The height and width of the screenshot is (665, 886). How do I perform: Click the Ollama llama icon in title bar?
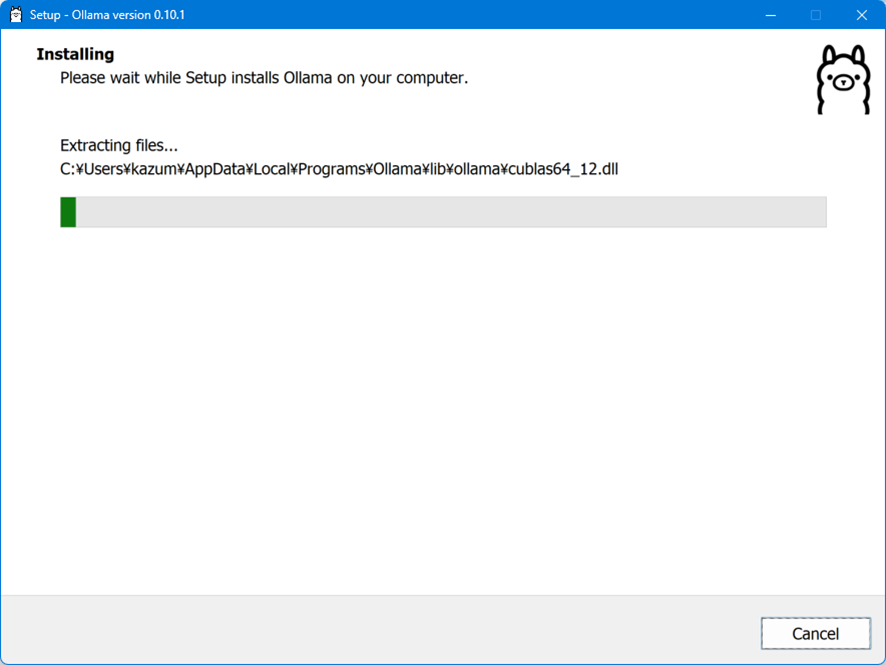[16, 15]
